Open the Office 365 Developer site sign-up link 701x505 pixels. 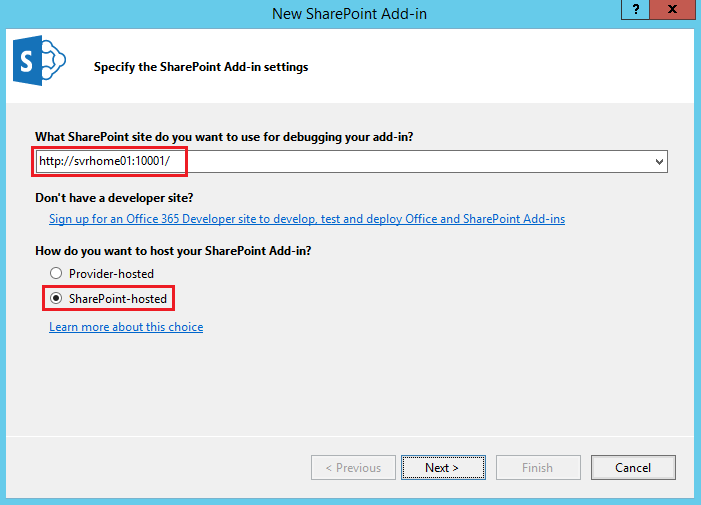(307, 219)
